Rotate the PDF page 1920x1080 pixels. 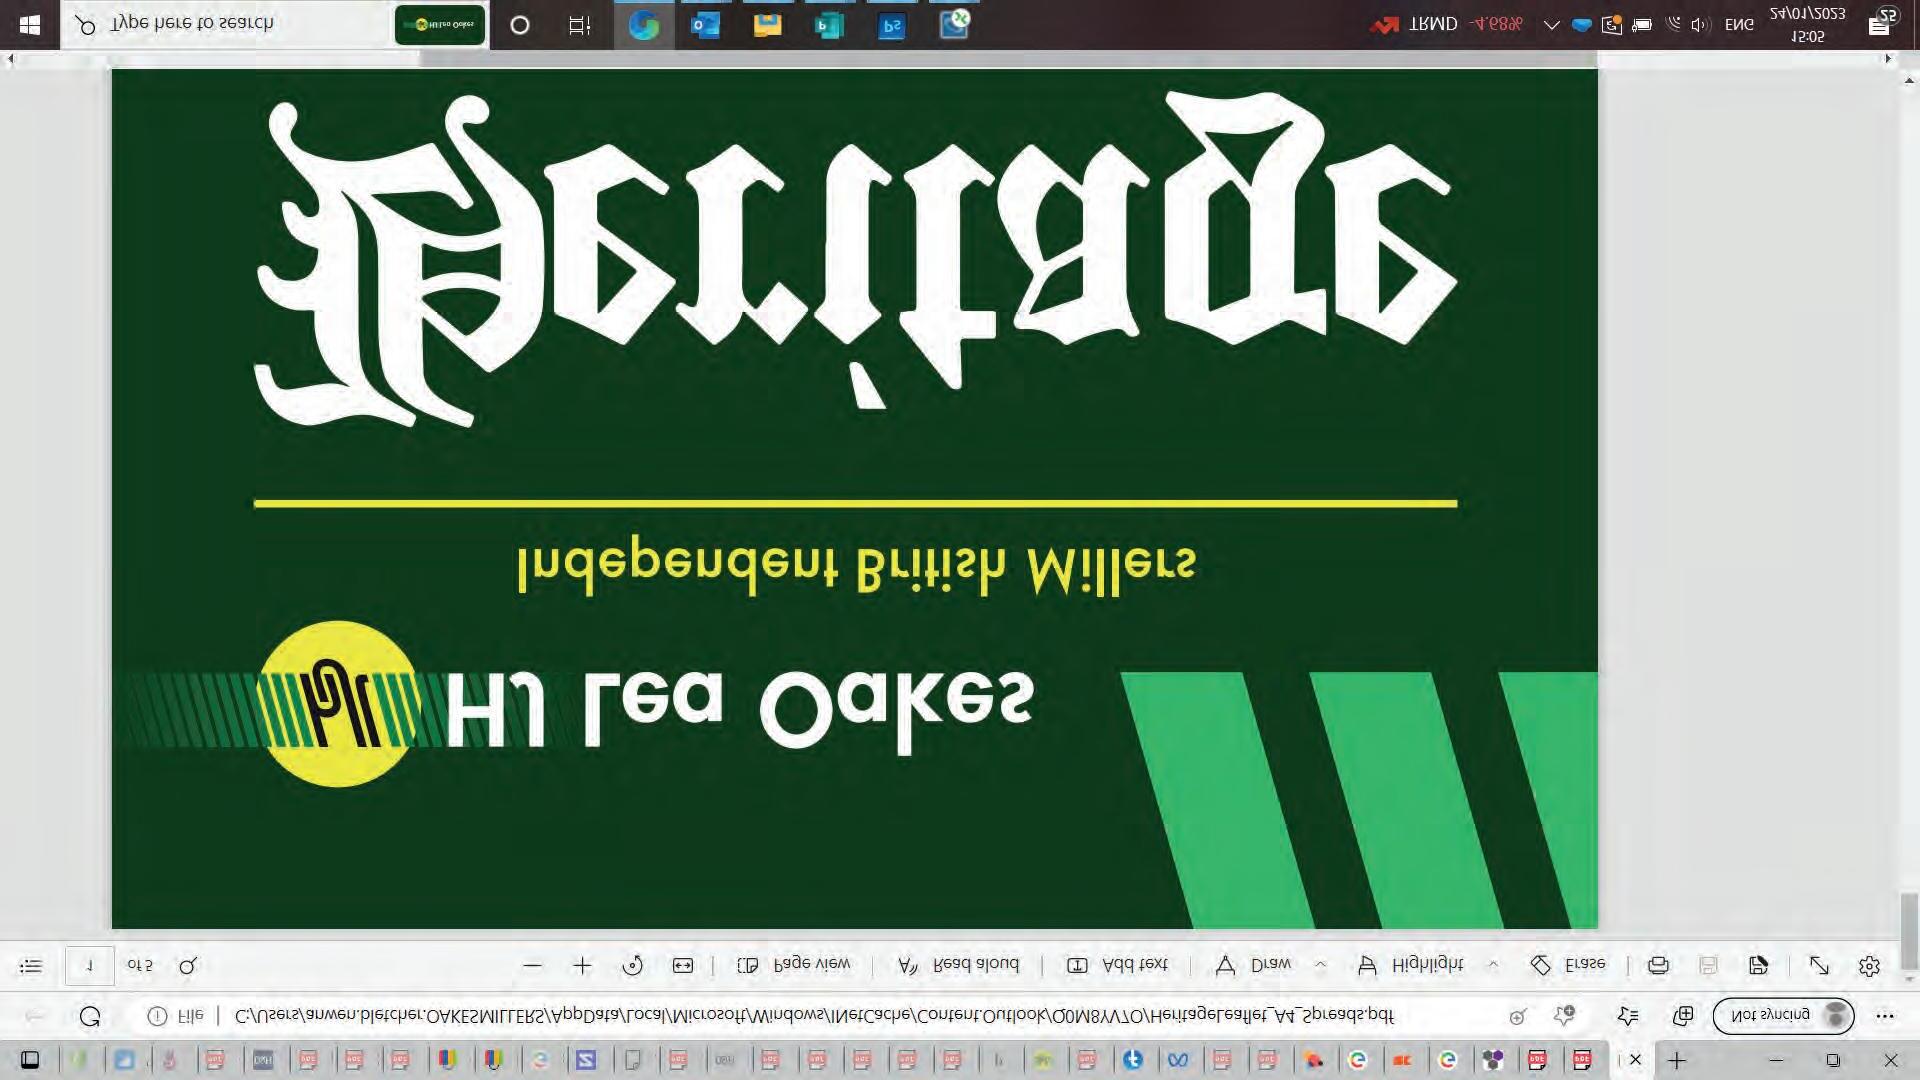coord(632,966)
